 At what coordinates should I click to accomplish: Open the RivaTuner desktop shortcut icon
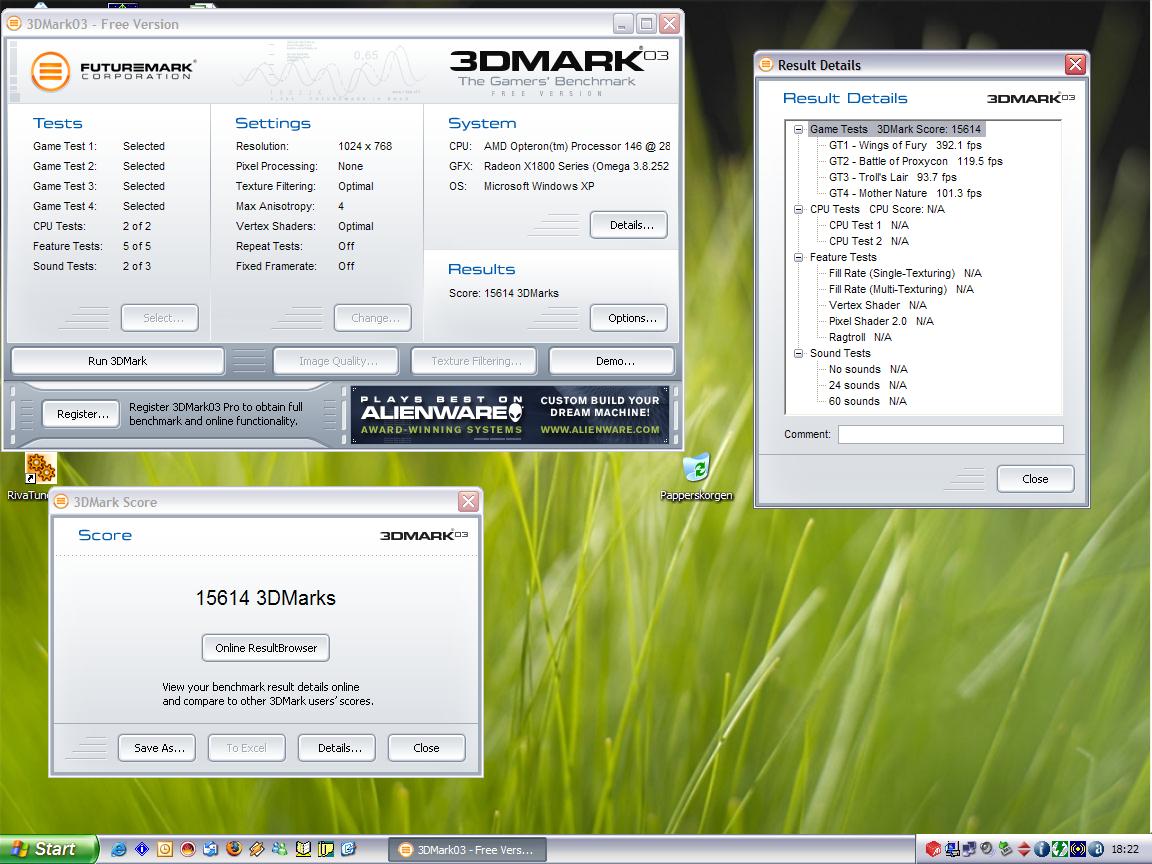click(40, 468)
